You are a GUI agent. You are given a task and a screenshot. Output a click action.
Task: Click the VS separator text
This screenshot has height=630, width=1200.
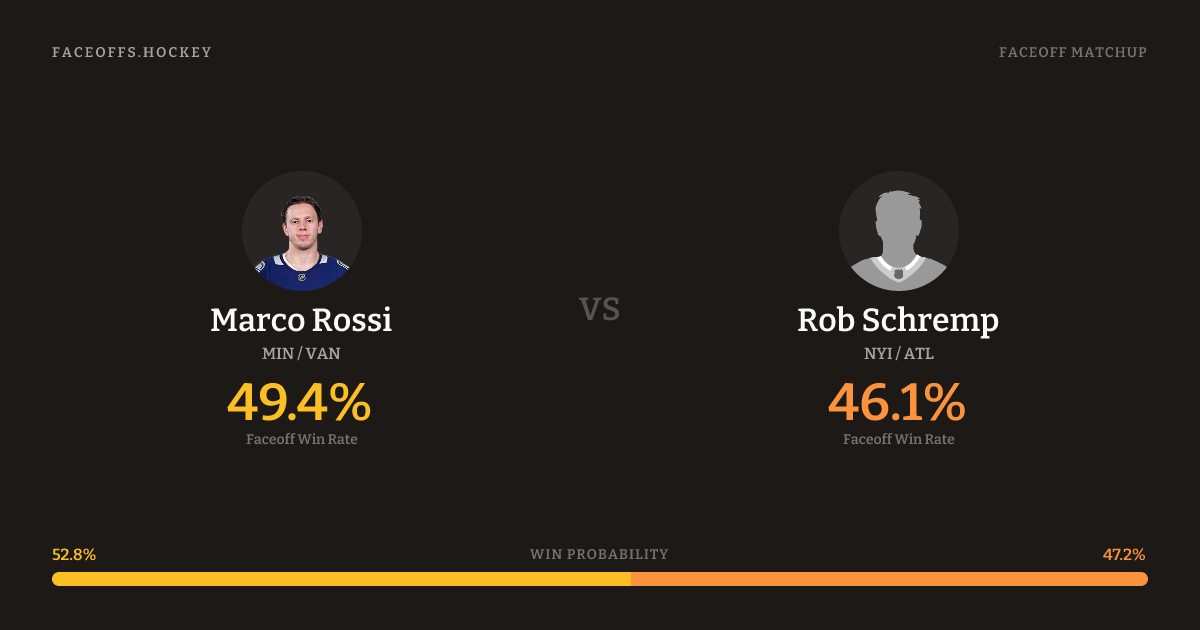600,309
